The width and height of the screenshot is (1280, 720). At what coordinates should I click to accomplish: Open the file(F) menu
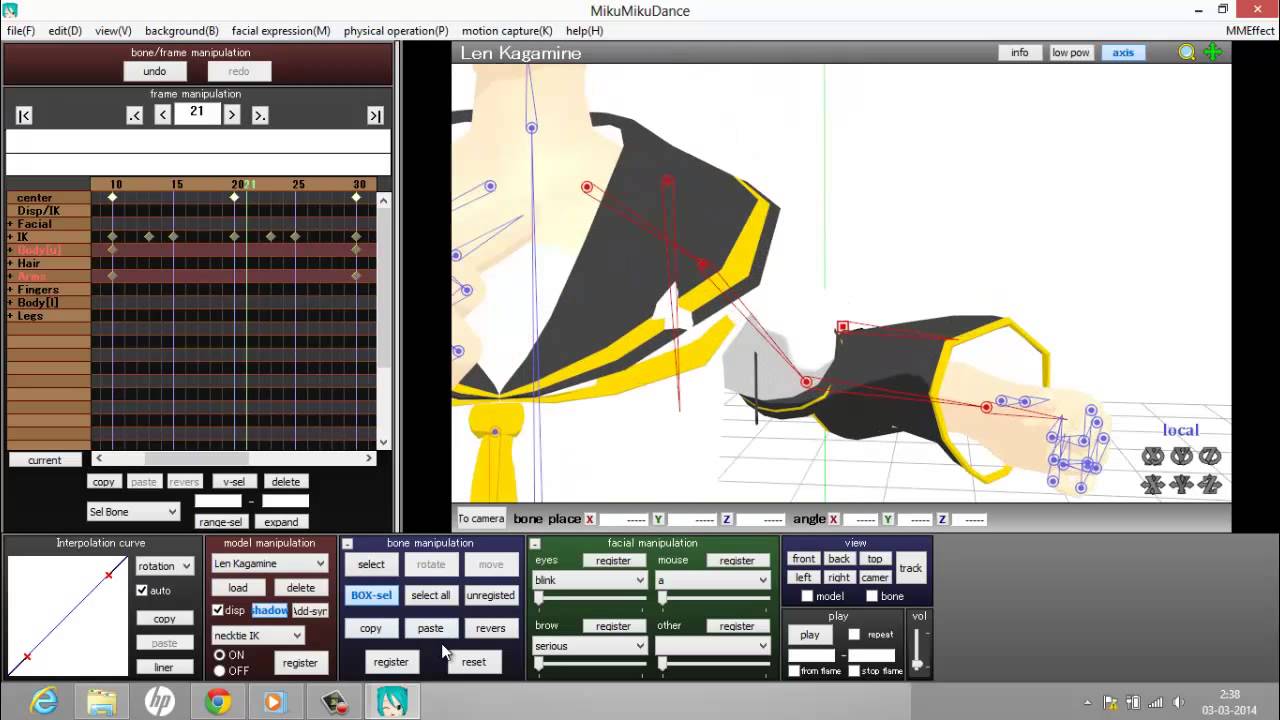tap(20, 31)
